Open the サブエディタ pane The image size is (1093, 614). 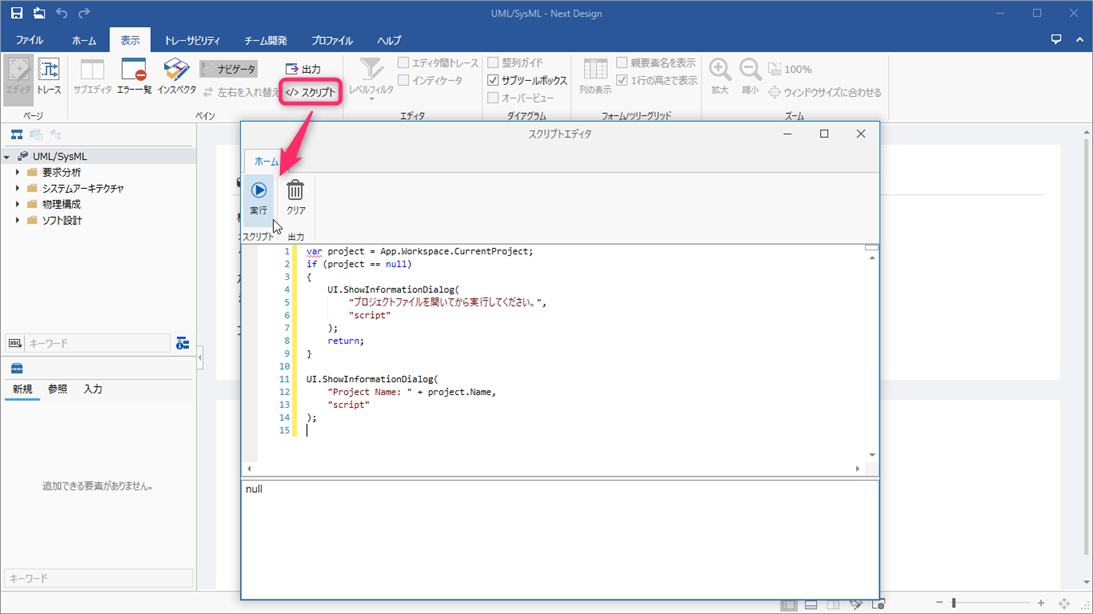coord(90,75)
